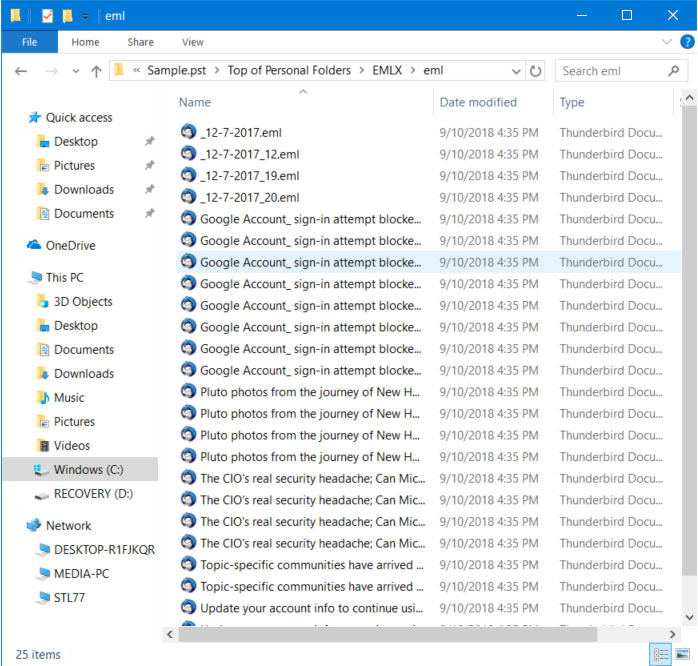Click the folder icon in address bar
698x666 pixels.
[x=119, y=70]
